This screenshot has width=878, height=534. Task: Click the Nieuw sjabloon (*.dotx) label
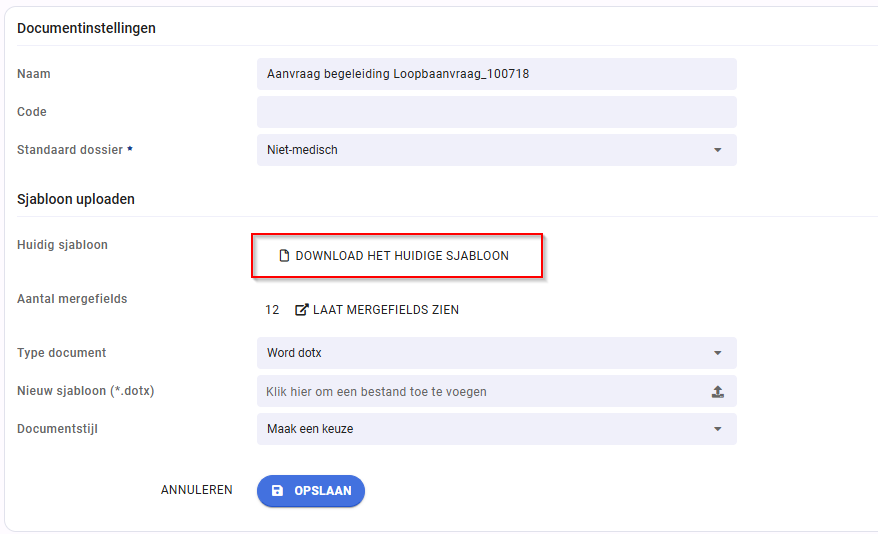[86, 391]
